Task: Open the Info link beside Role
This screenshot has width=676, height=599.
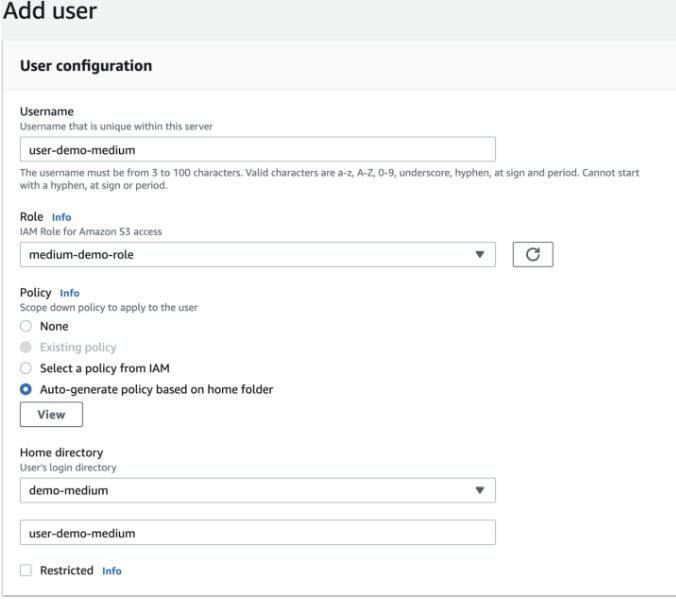Action: 62,217
